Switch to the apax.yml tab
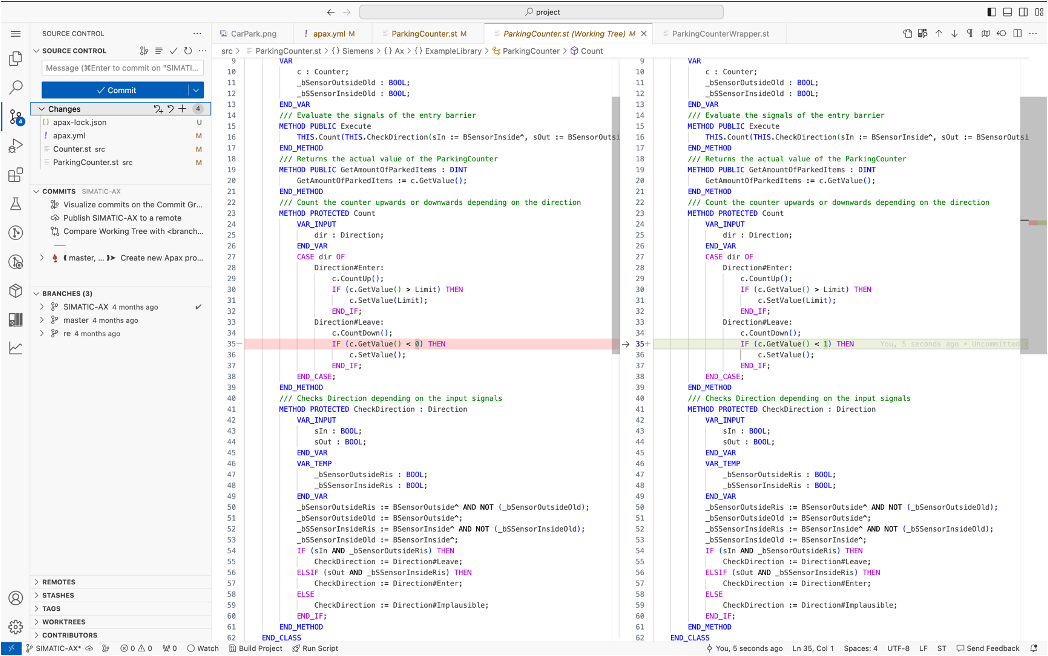This screenshot has width=1048, height=656. pyautogui.click(x=328, y=34)
